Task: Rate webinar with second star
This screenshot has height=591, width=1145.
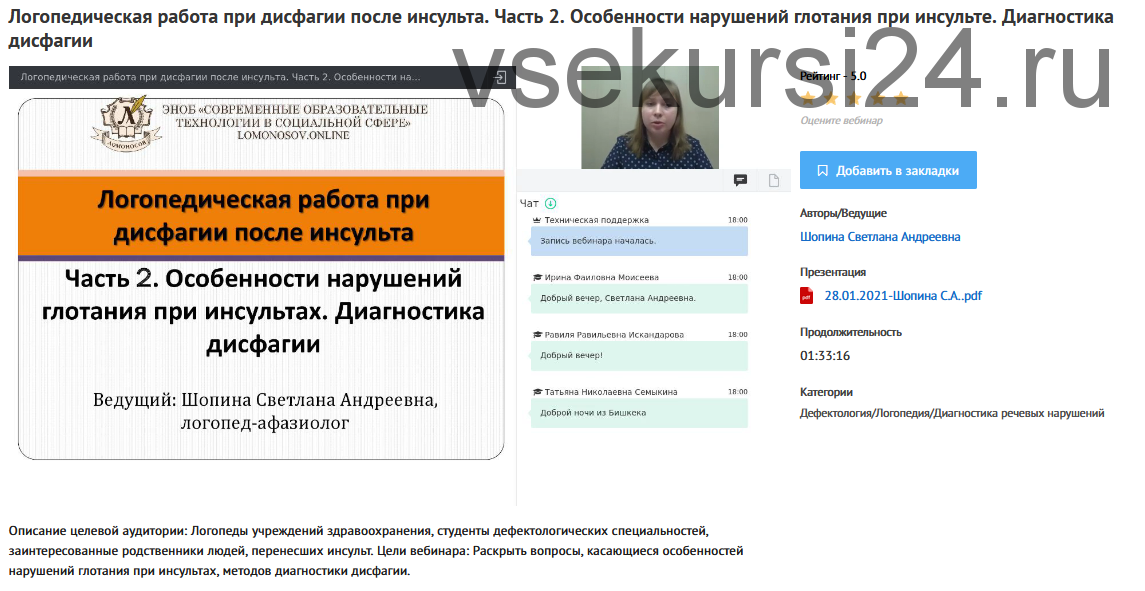Action: [832, 99]
